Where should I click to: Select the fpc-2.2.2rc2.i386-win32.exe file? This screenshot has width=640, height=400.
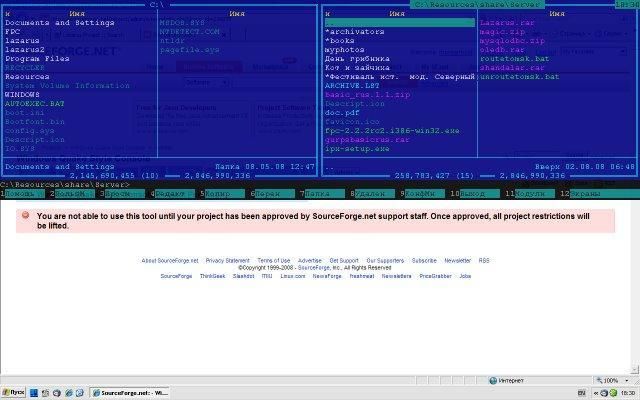click(392, 131)
